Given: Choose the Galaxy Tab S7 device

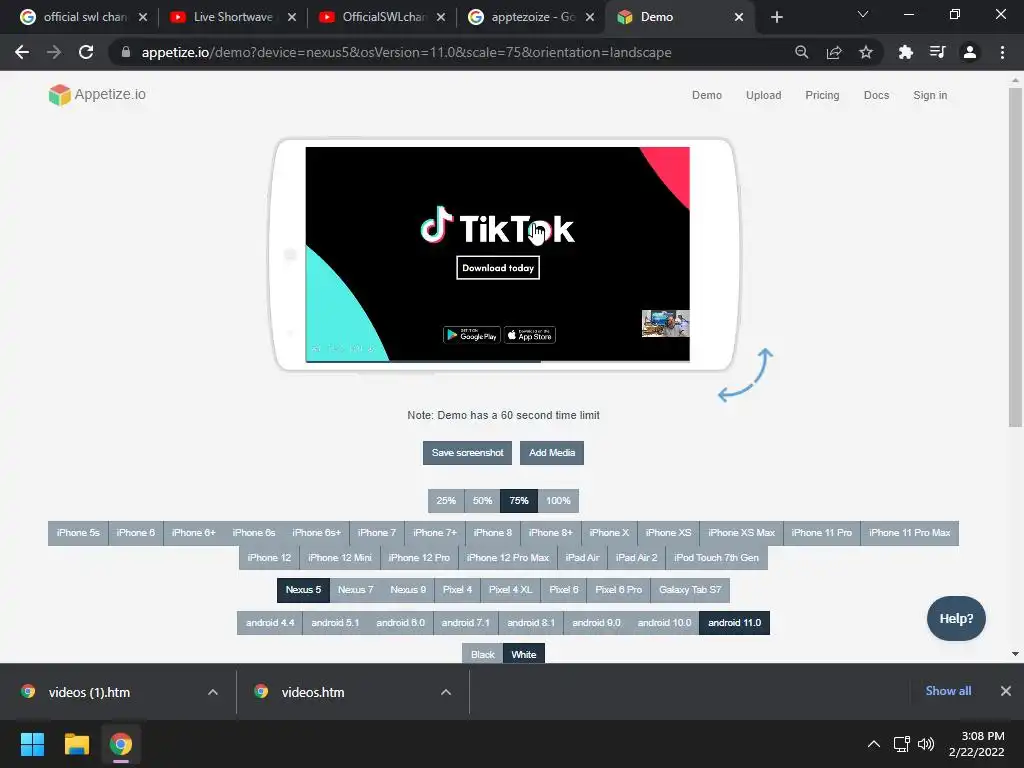Looking at the screenshot, I should pos(690,590).
